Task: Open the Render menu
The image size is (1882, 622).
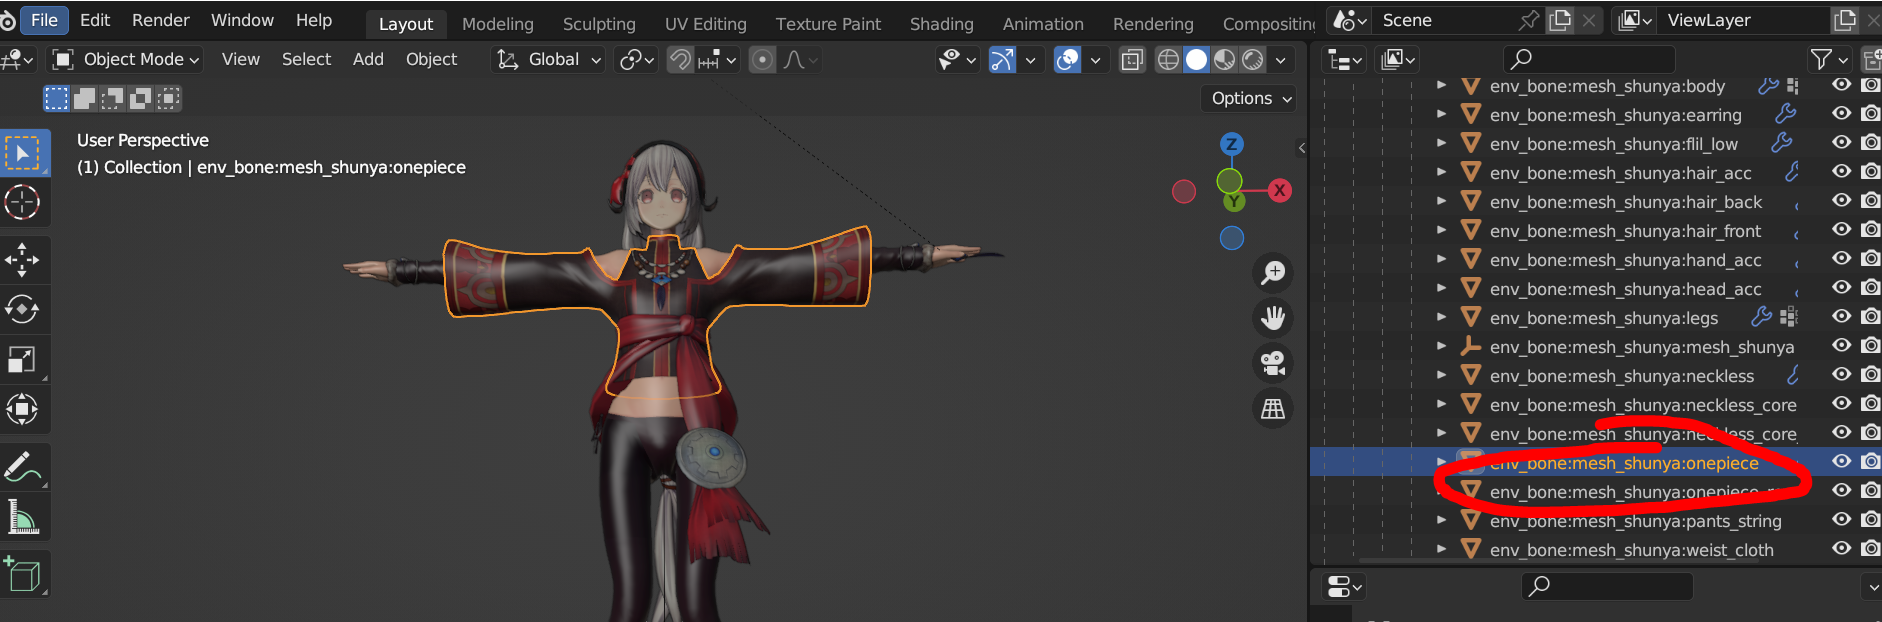Action: (160, 20)
